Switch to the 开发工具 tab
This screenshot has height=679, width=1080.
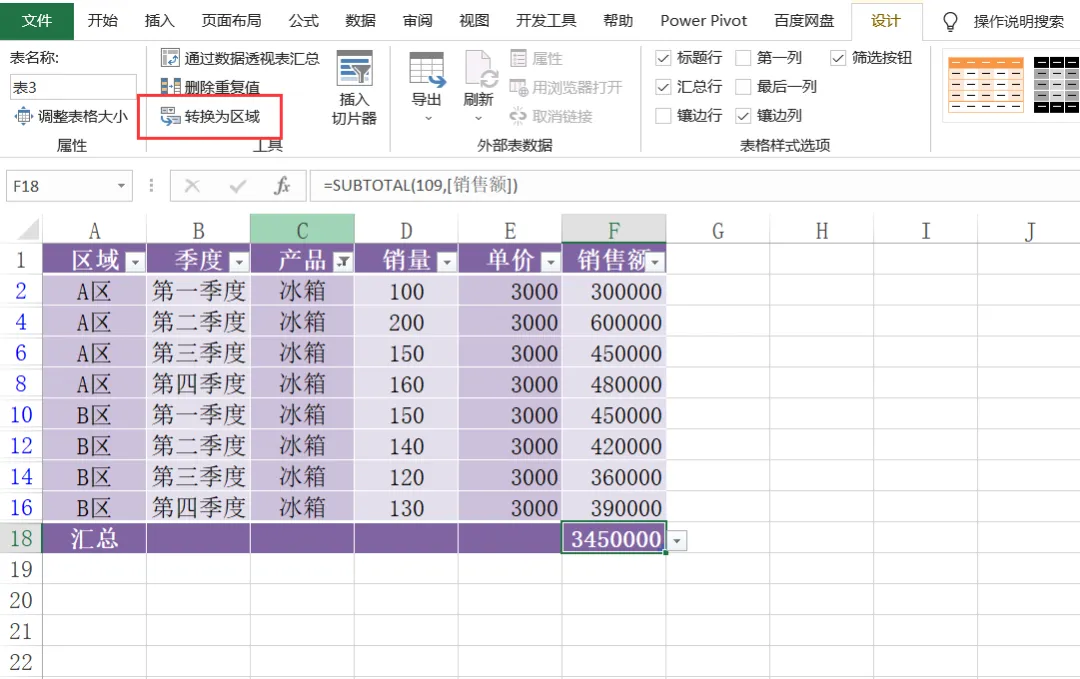coord(546,21)
